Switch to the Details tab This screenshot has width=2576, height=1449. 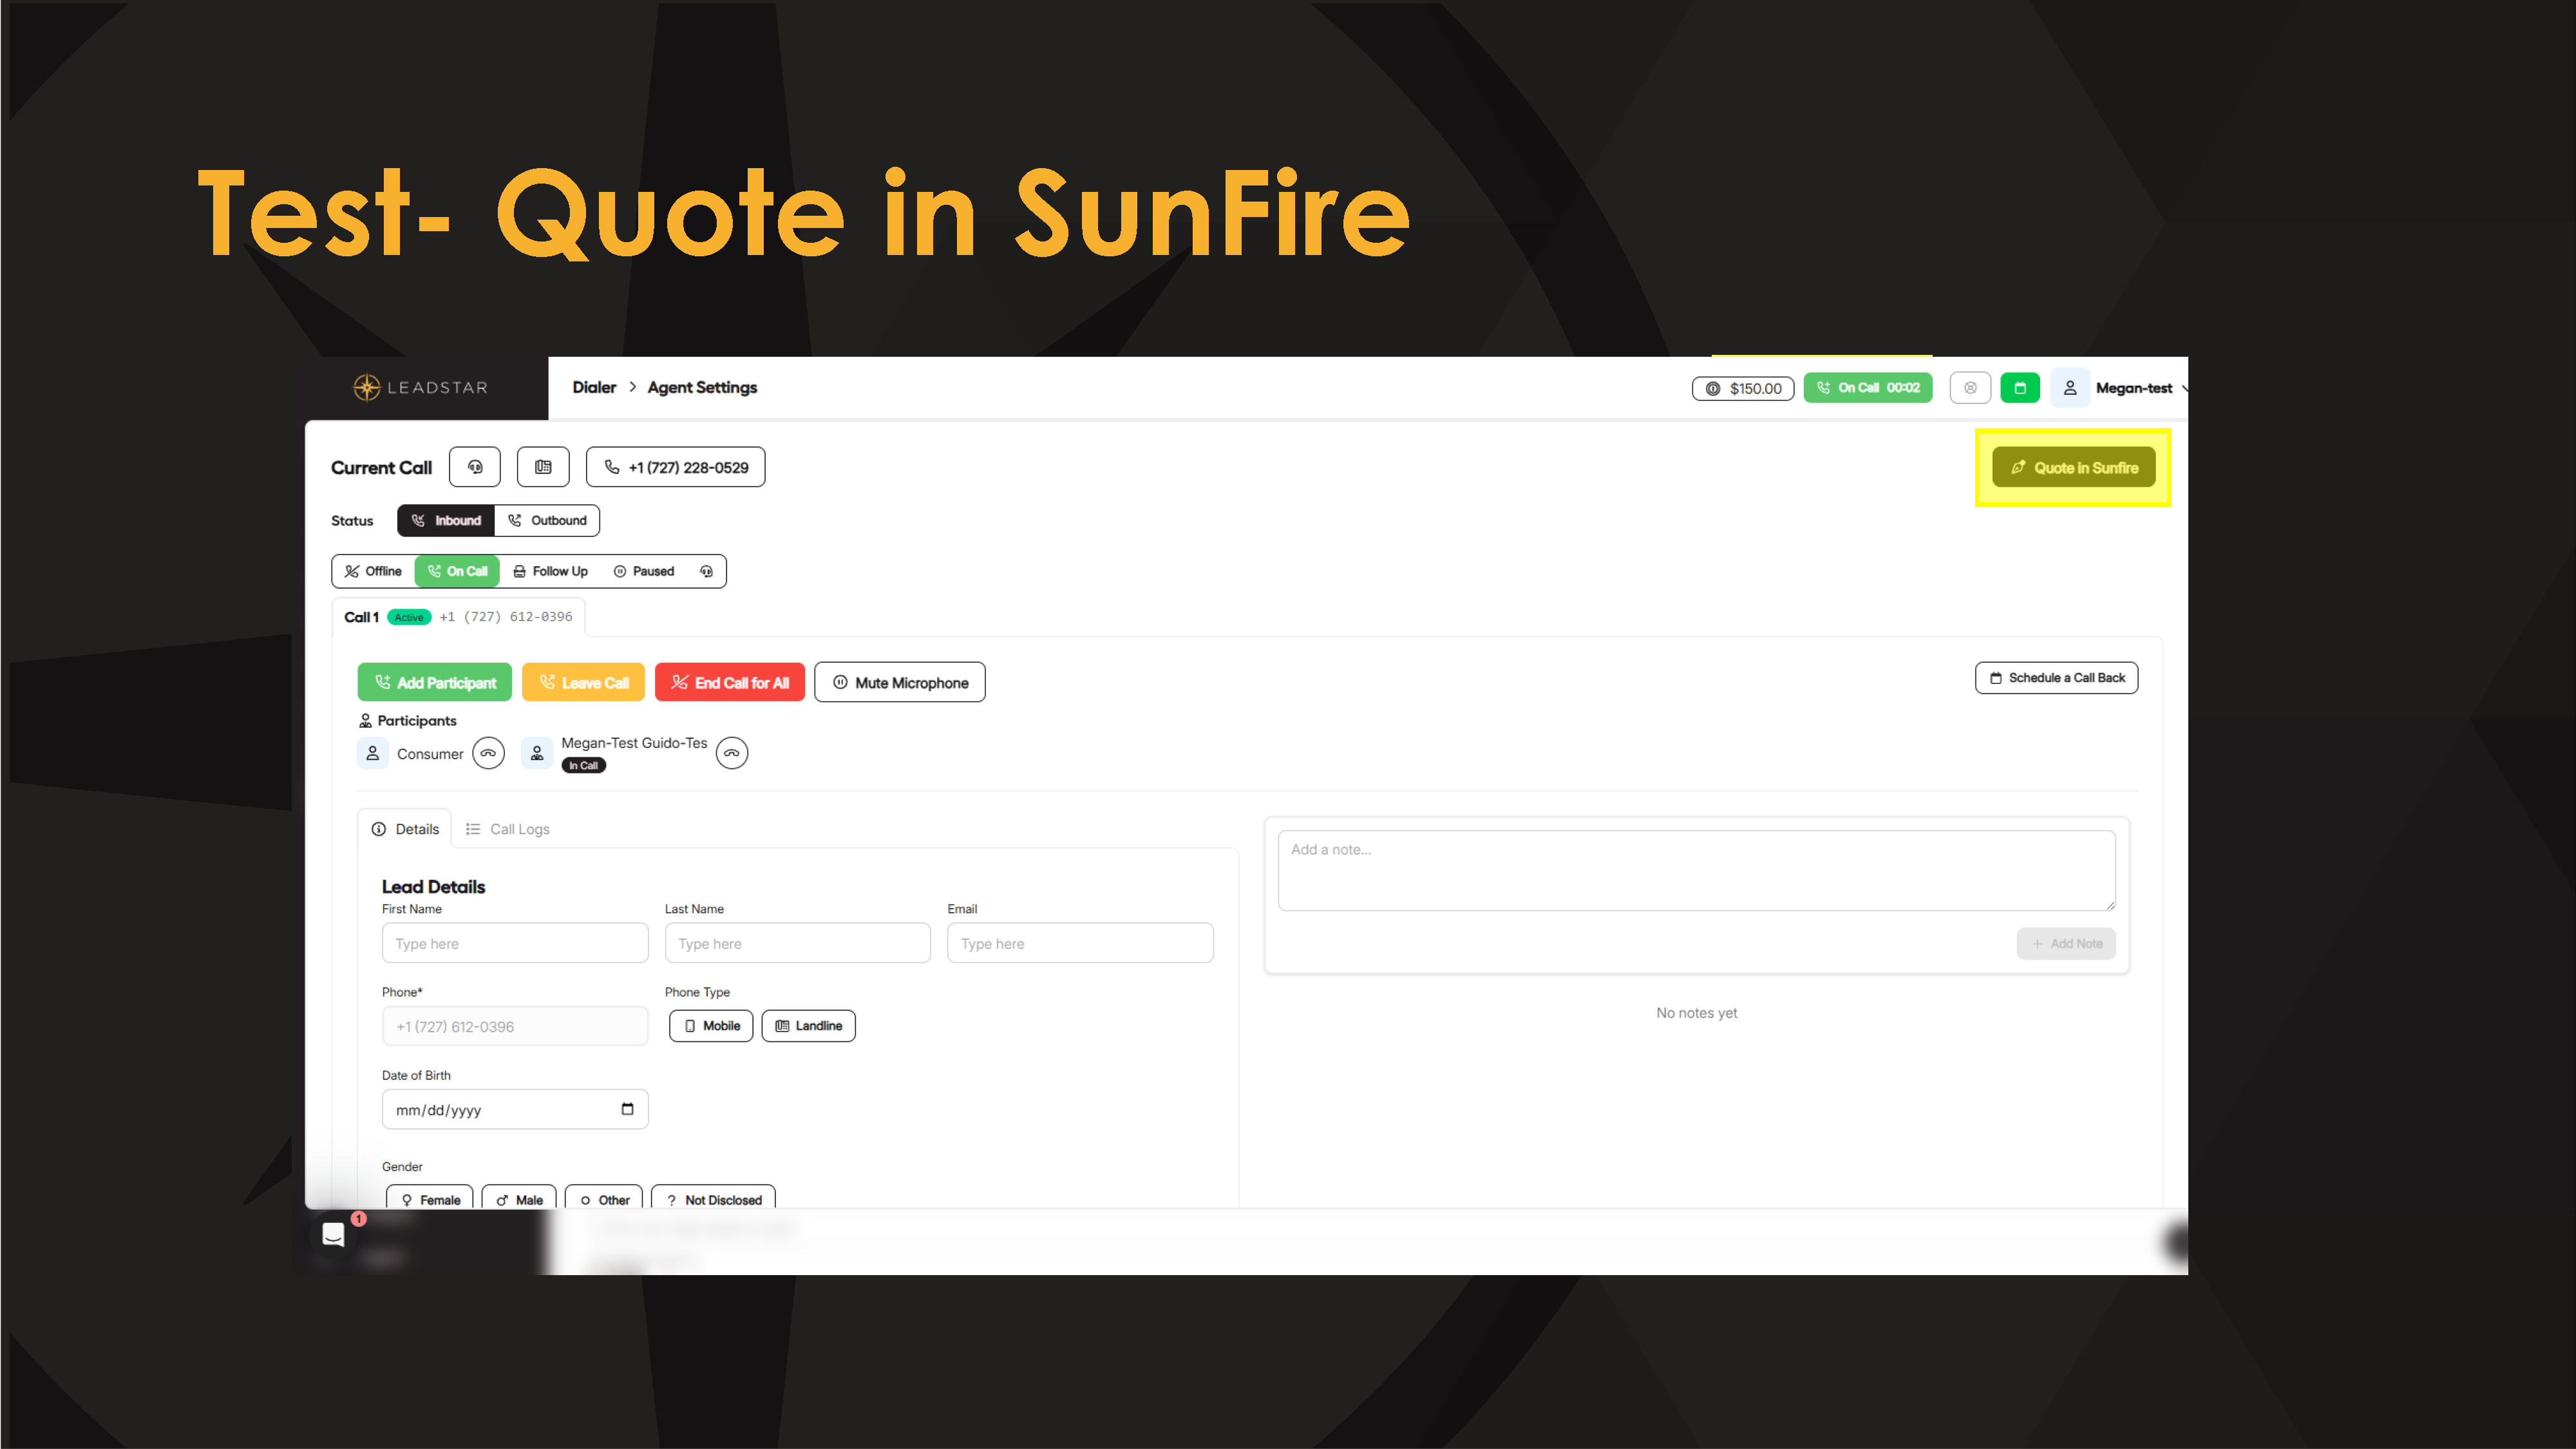(x=405, y=829)
